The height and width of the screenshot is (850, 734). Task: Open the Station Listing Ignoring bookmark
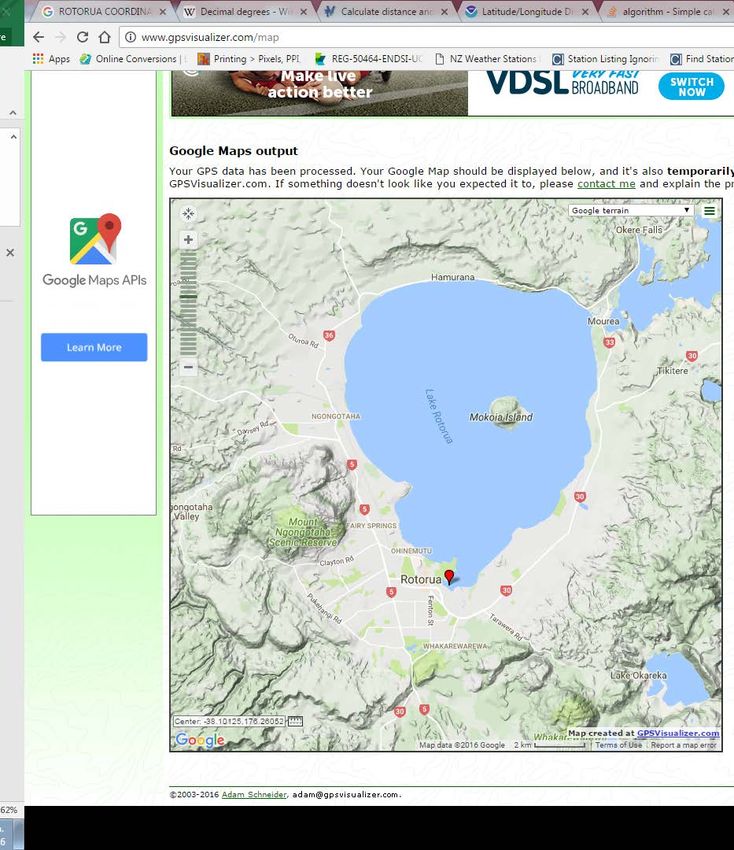click(x=605, y=59)
